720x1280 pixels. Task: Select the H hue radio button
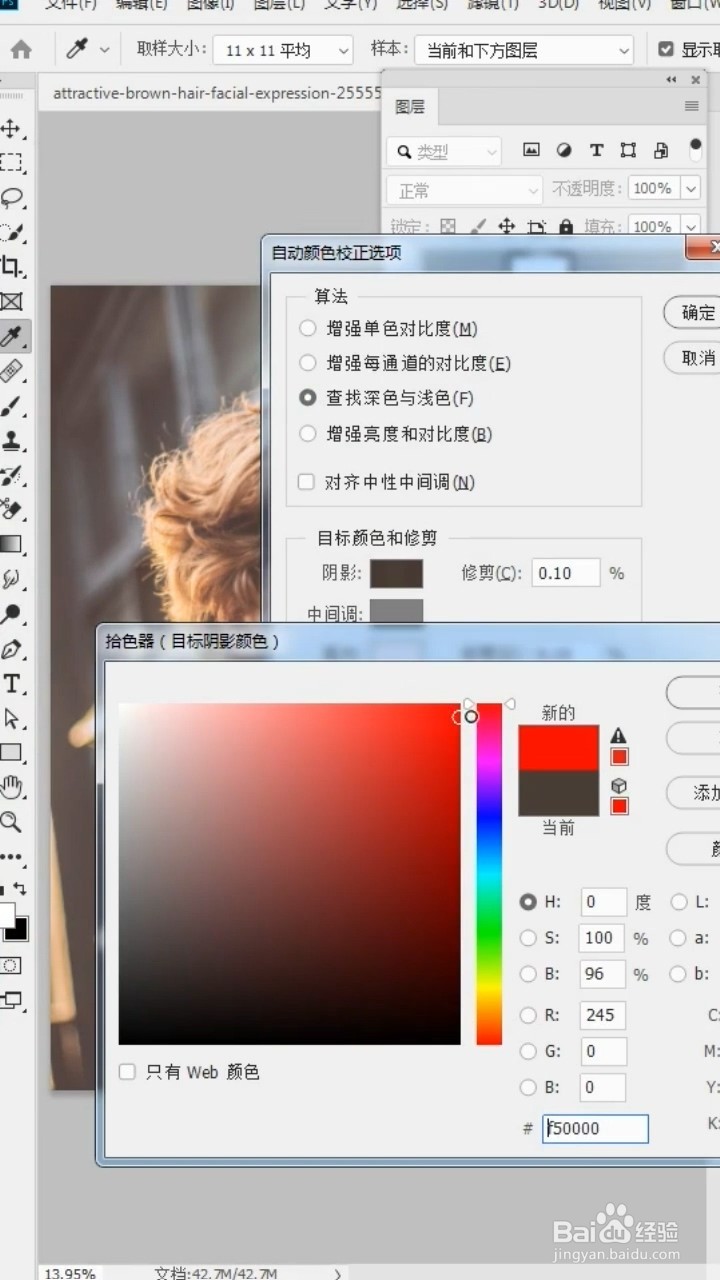tap(528, 902)
